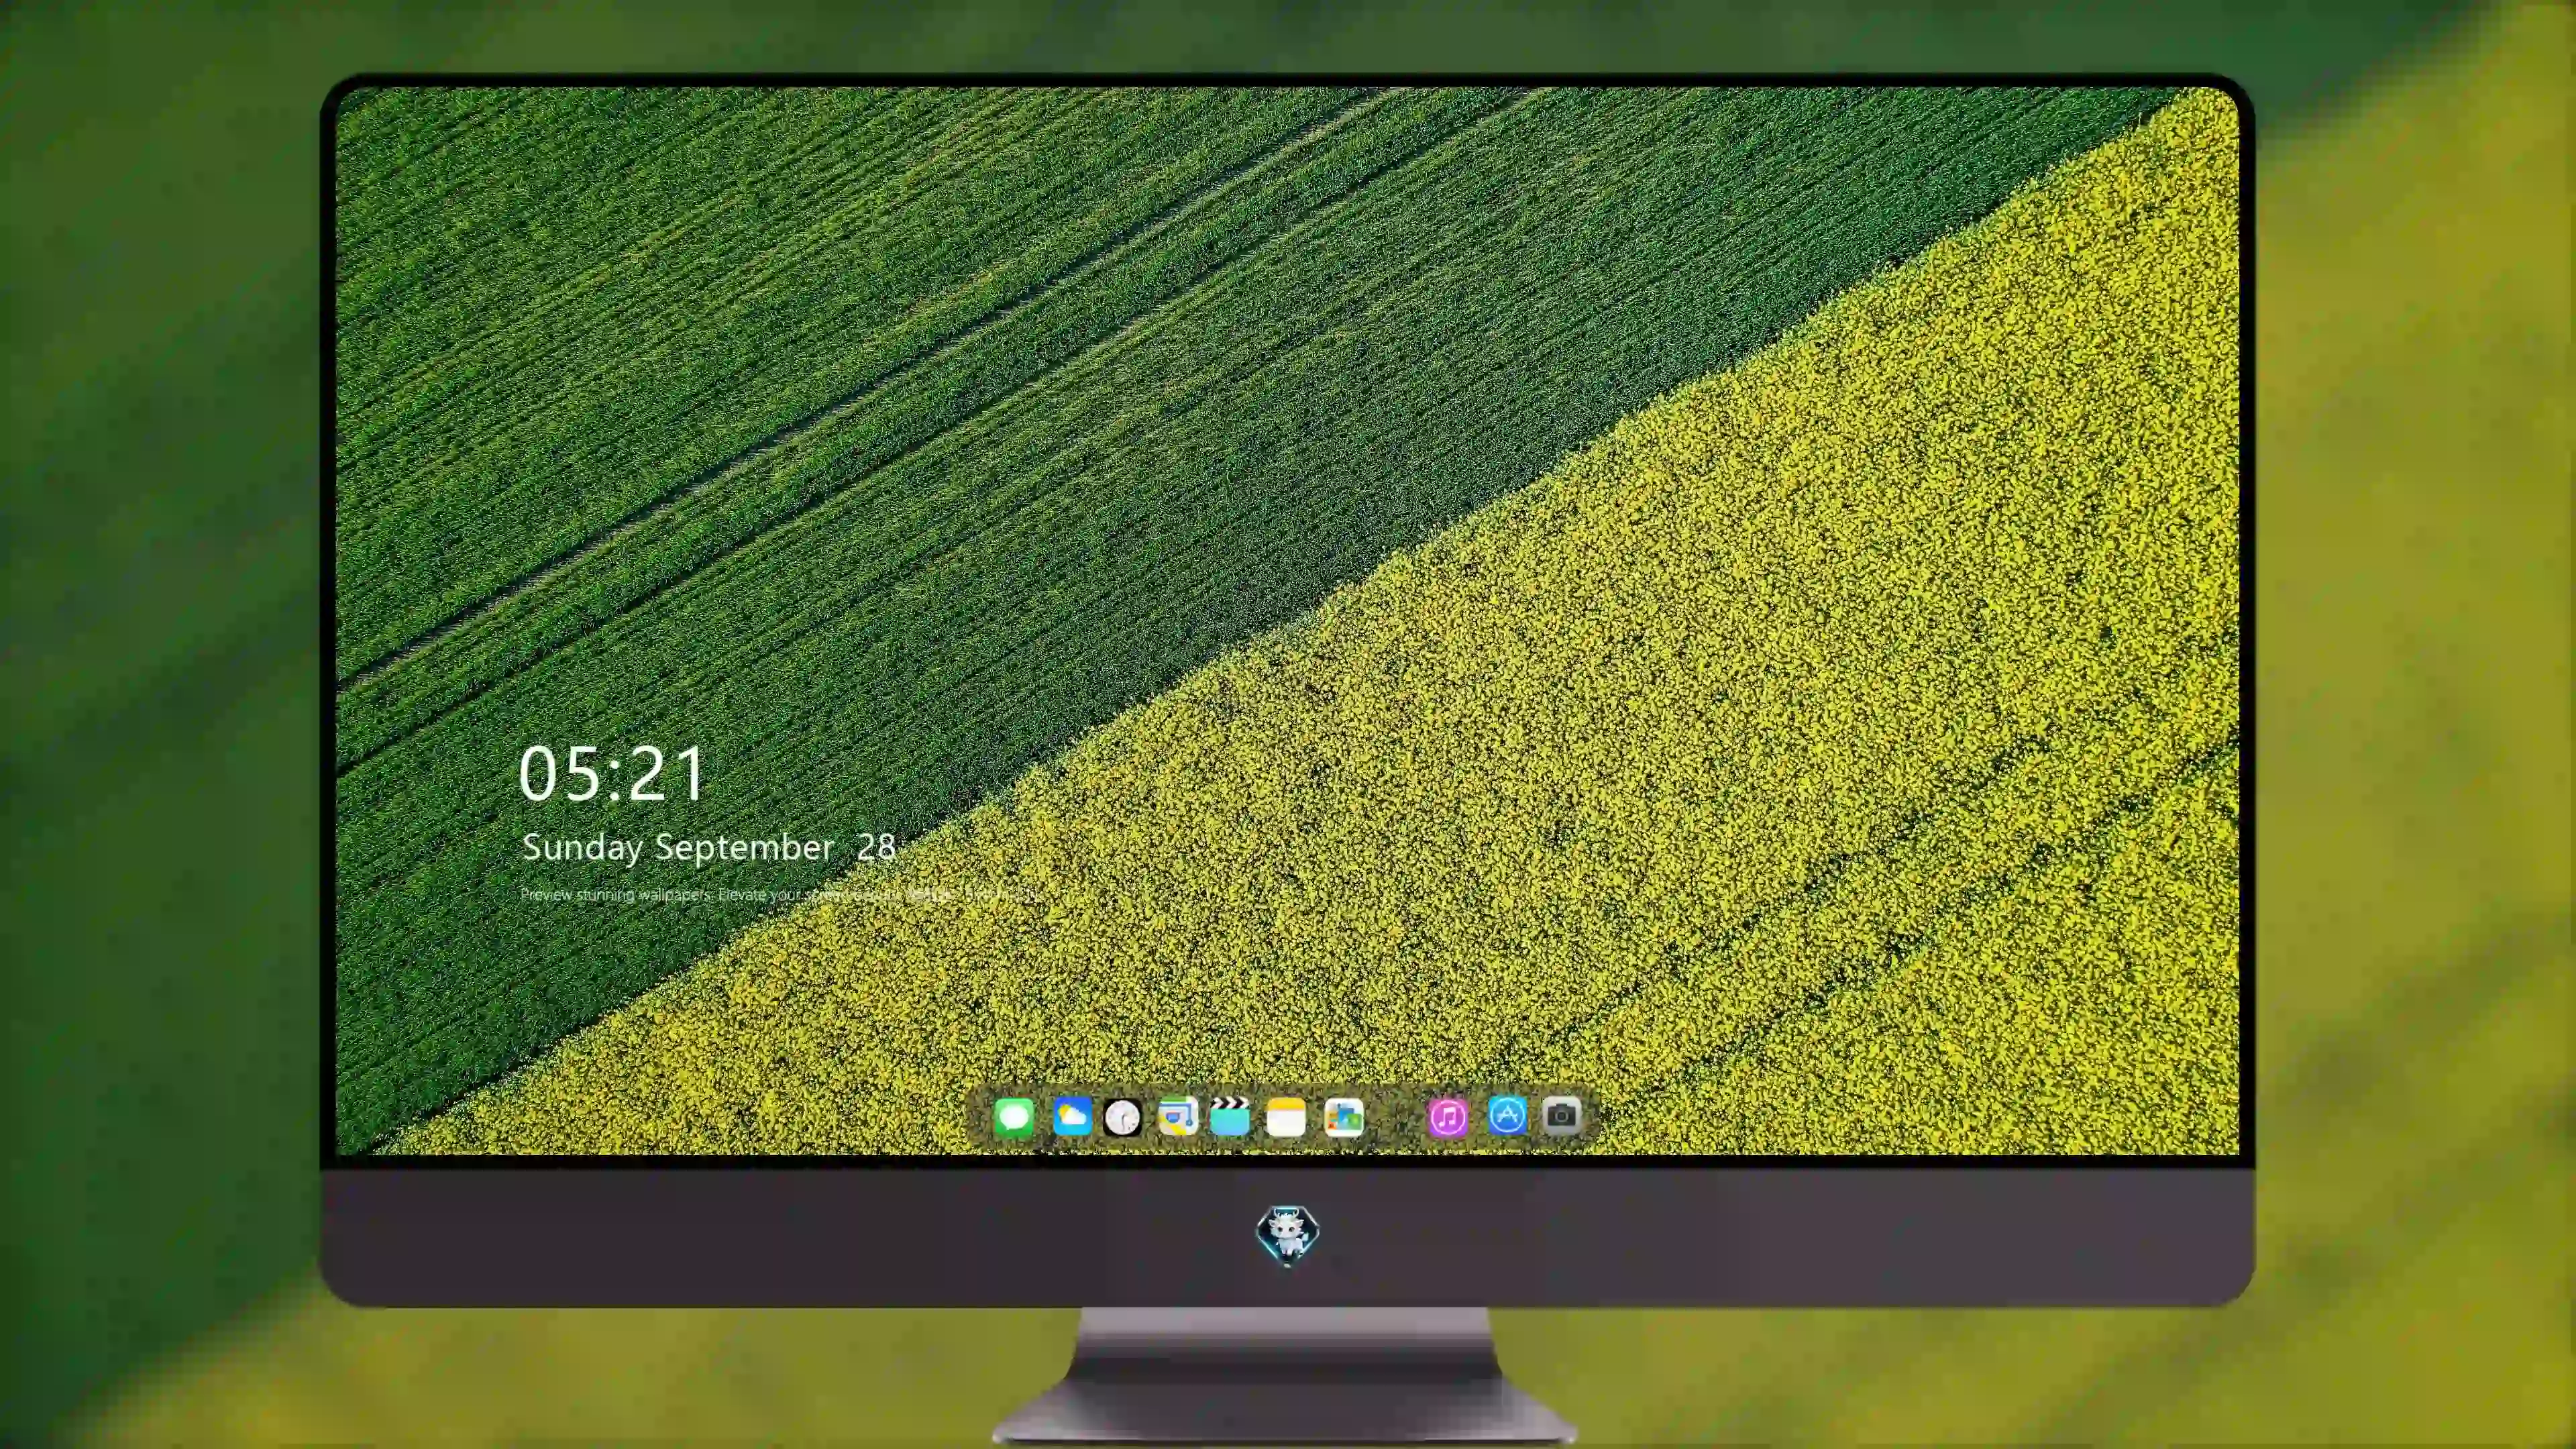This screenshot has height=1449, width=2576.
Task: Launch the pink iTunes music app
Action: [x=1447, y=1117]
